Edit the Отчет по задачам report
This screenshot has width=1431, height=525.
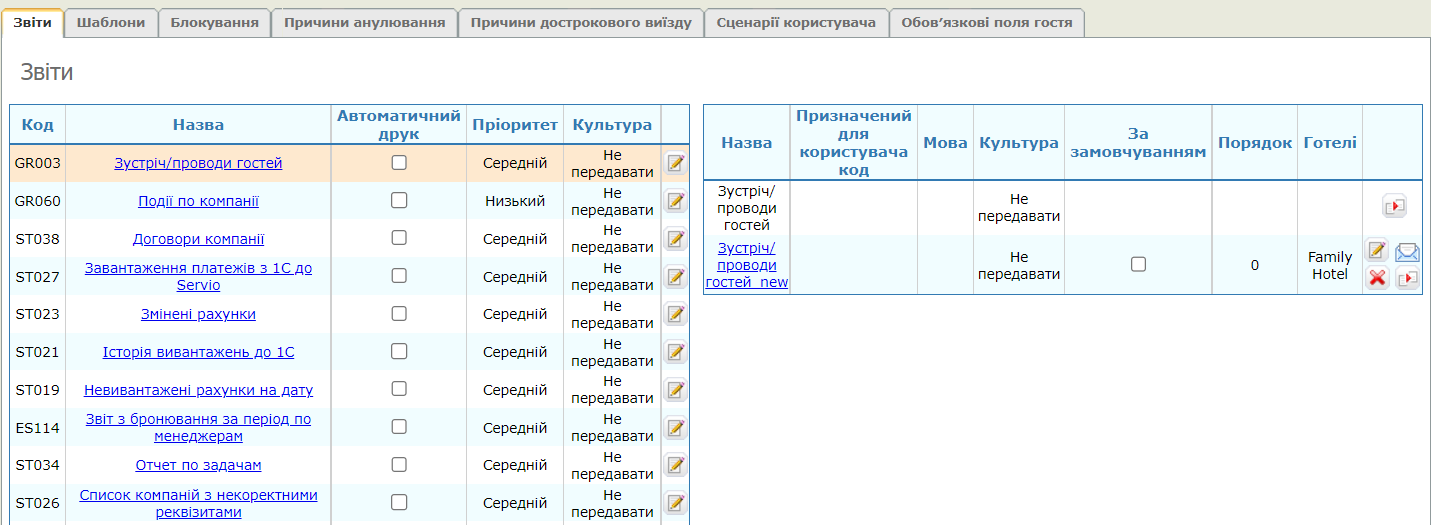(x=675, y=465)
